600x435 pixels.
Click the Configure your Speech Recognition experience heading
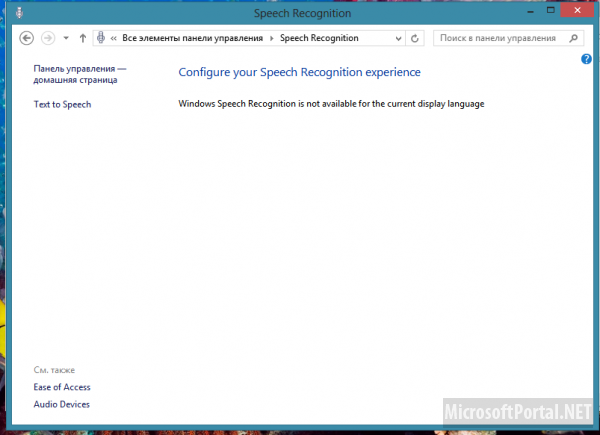coord(300,72)
